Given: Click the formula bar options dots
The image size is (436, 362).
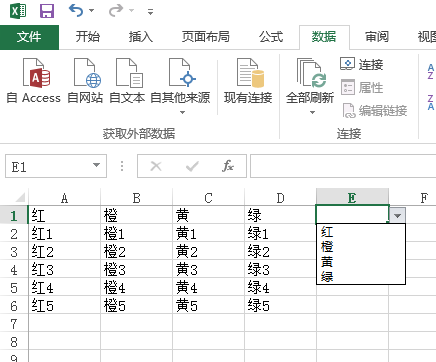Looking at the screenshot, I should (122, 166).
